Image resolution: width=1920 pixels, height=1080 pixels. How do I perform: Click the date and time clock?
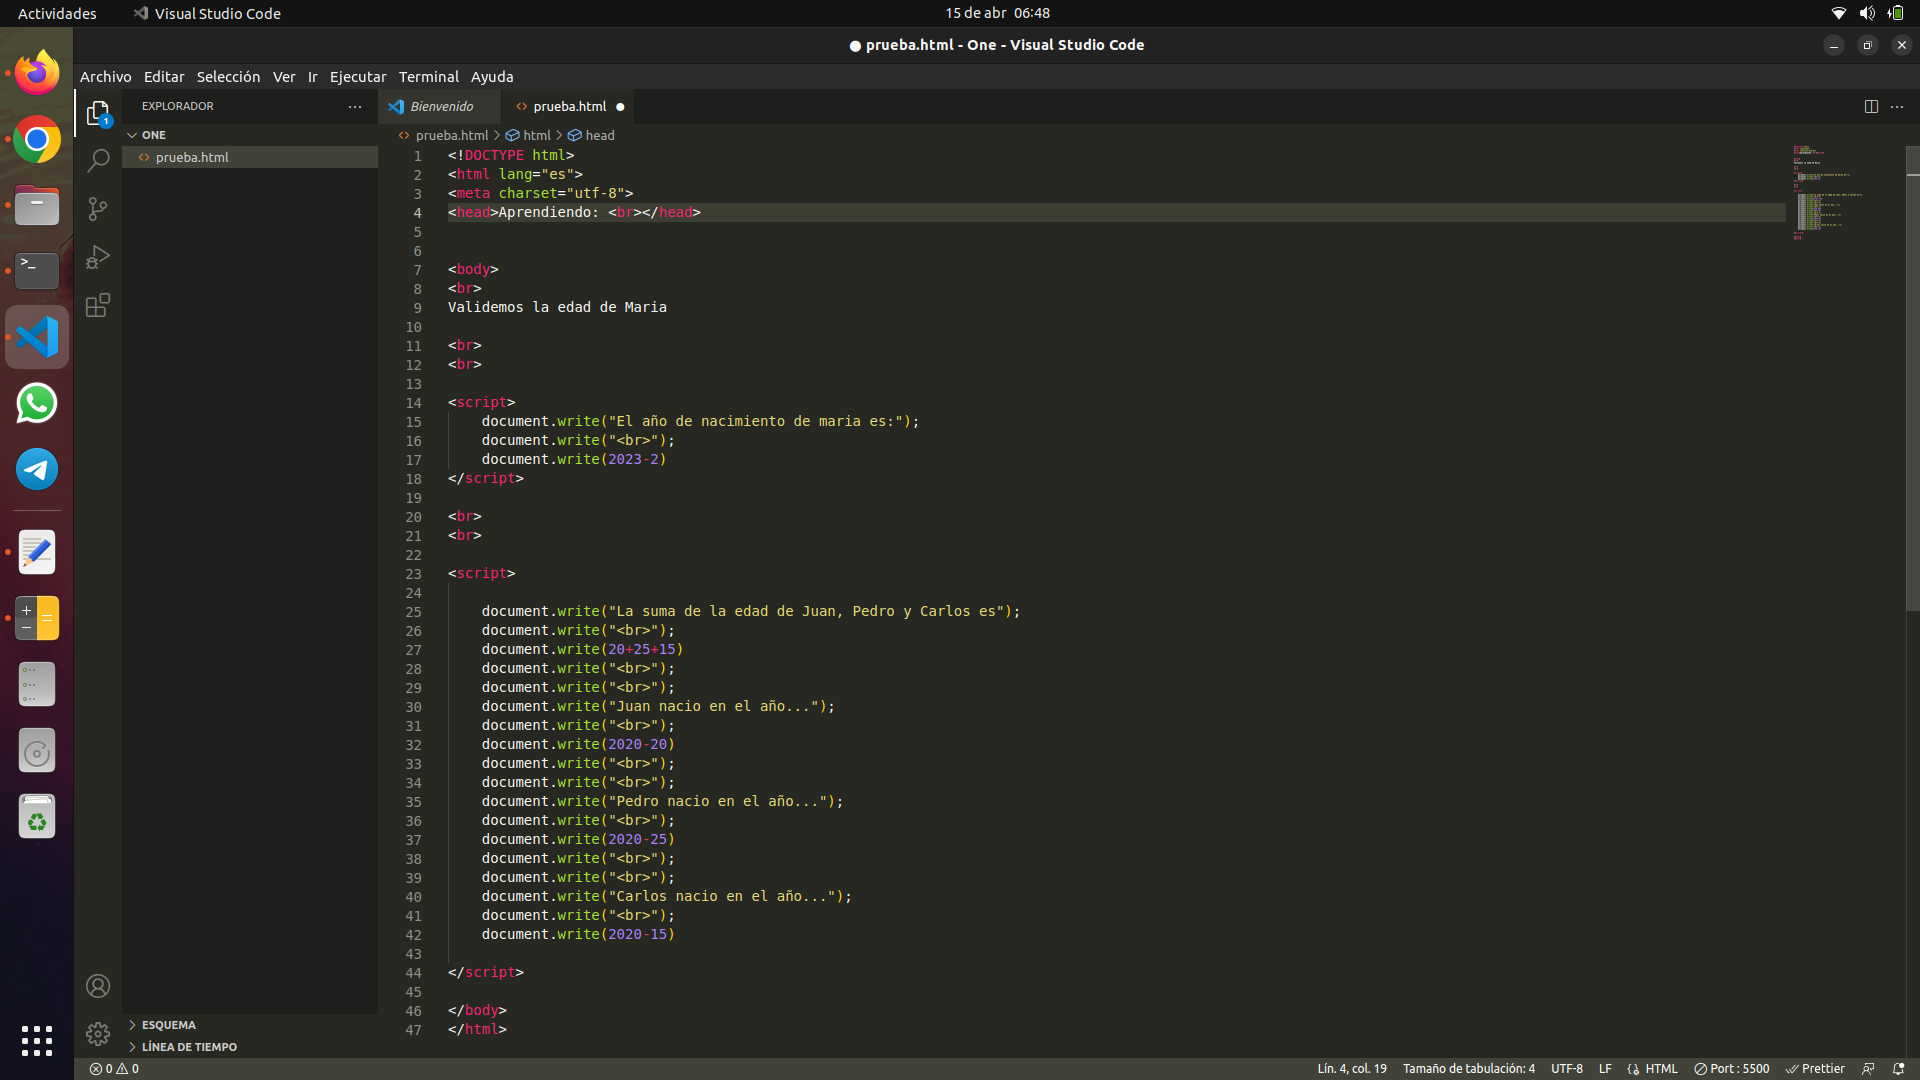point(997,13)
